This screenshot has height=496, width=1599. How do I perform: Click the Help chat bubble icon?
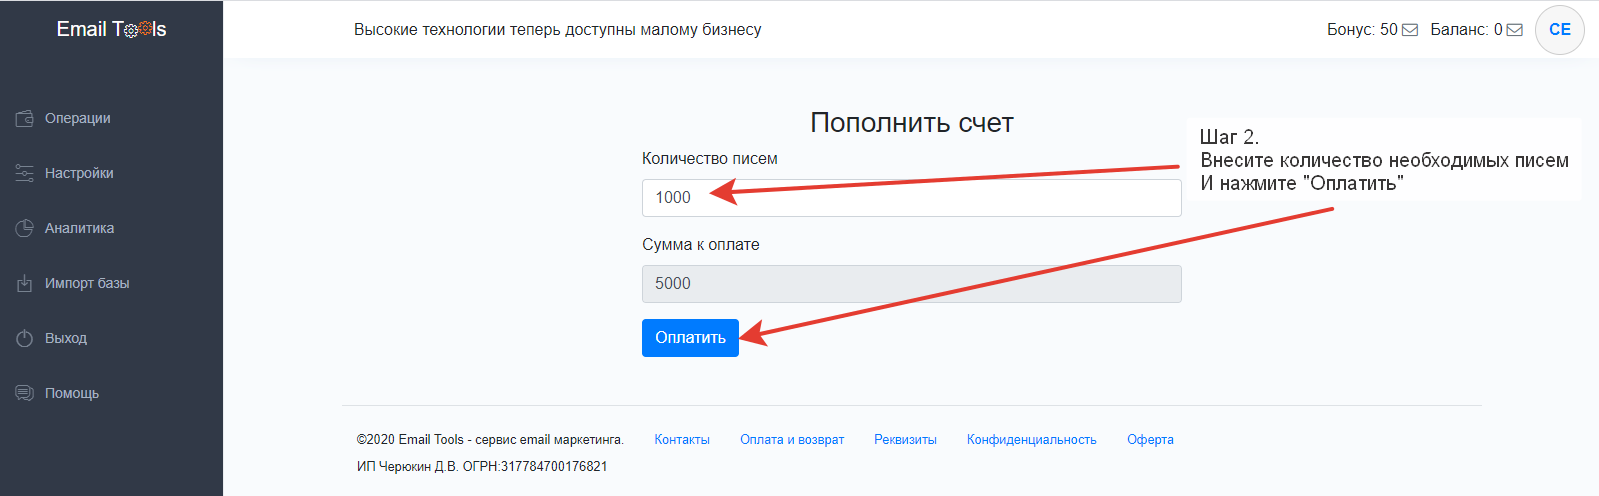tap(25, 394)
